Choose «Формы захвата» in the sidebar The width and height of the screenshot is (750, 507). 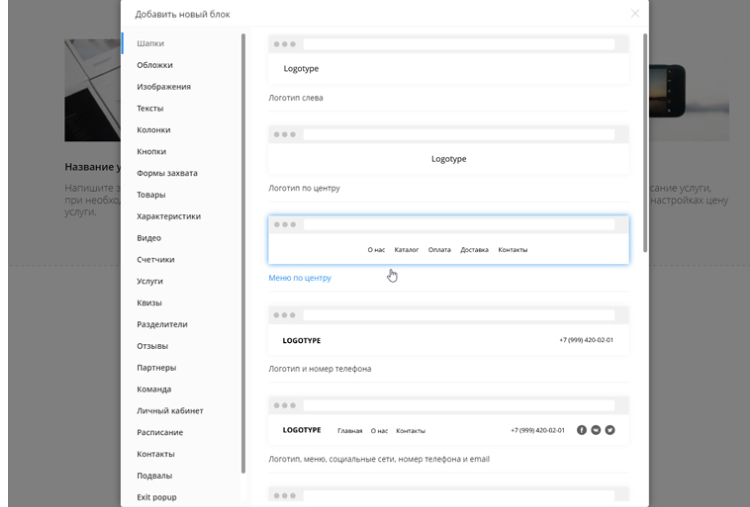167,173
